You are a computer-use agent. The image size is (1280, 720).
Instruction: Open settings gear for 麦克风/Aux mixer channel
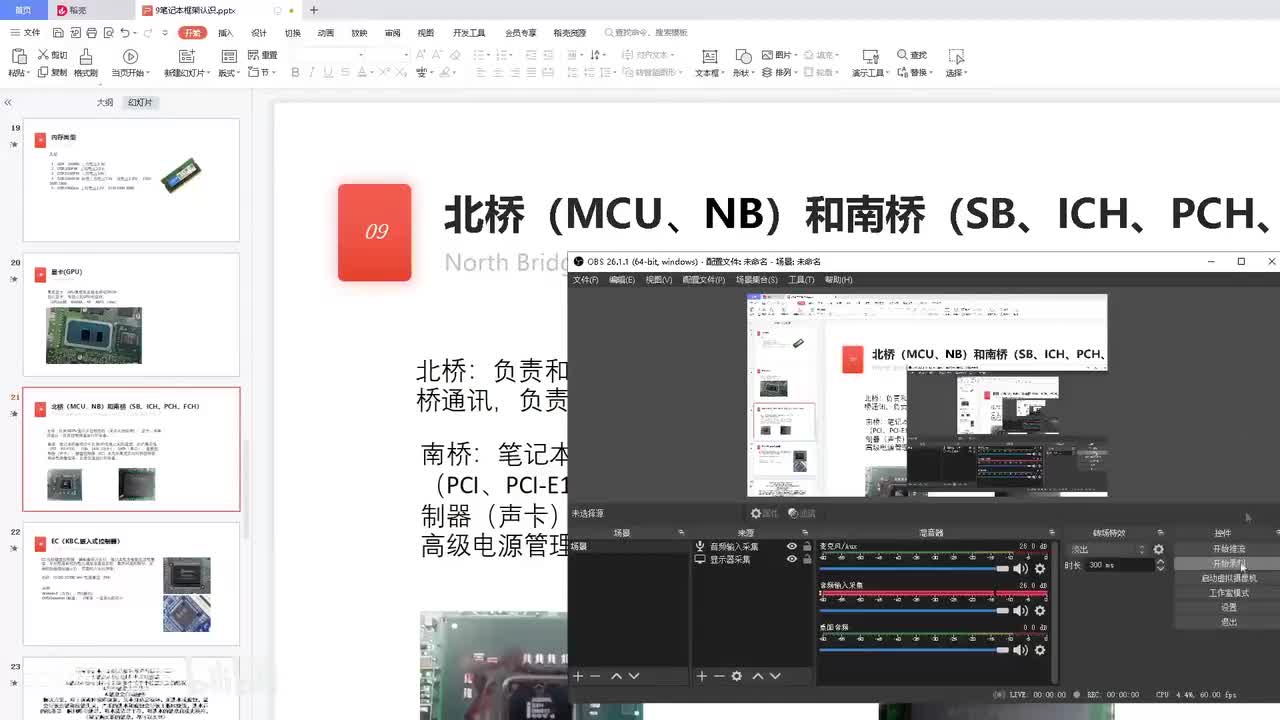pos(1040,569)
